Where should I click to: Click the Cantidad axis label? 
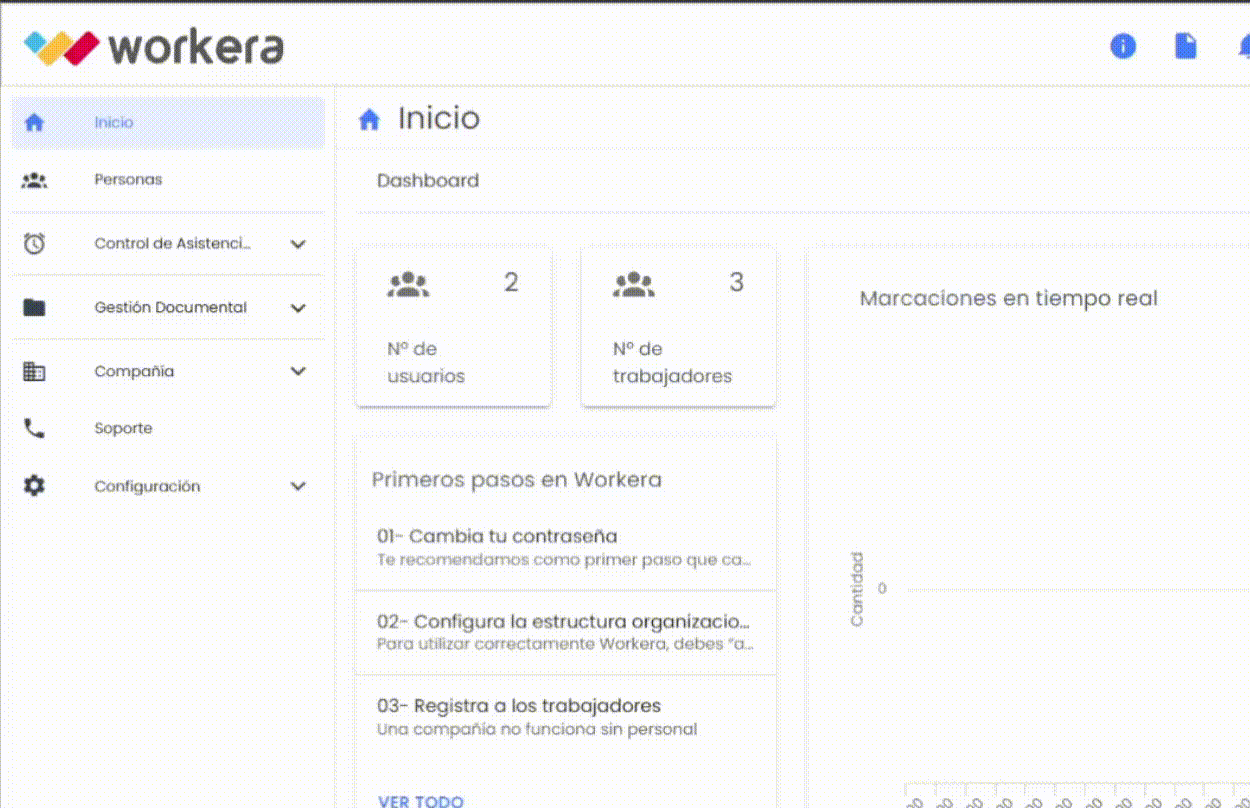pyautogui.click(x=857, y=589)
